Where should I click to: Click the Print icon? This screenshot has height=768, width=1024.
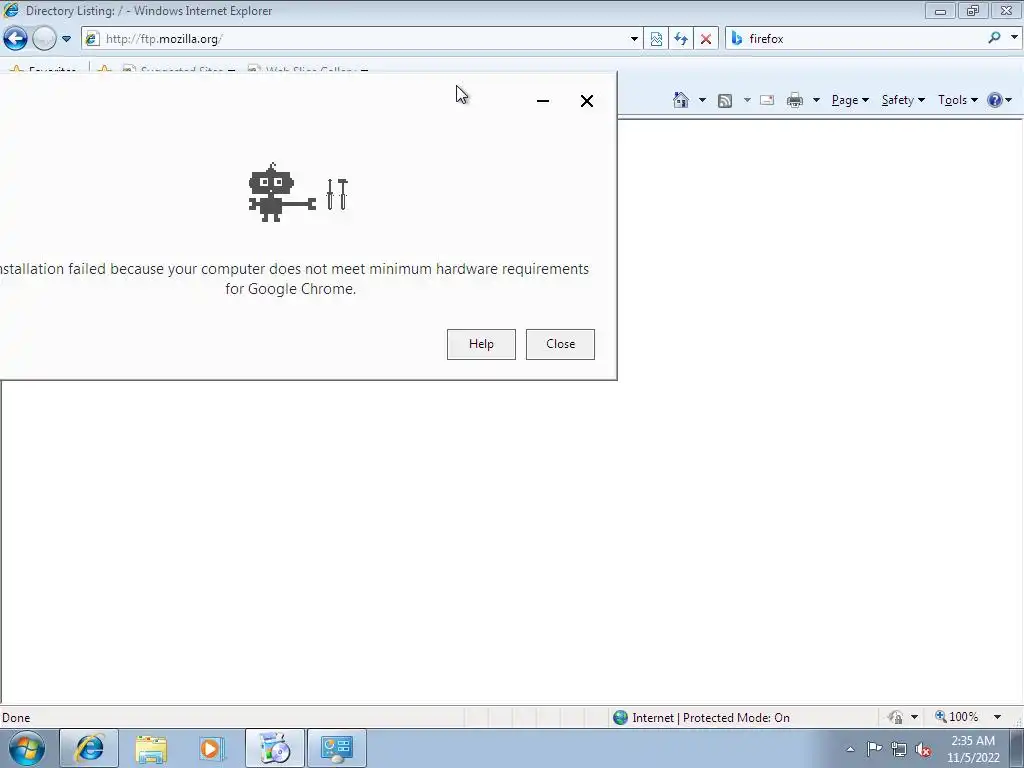pyautogui.click(x=795, y=100)
